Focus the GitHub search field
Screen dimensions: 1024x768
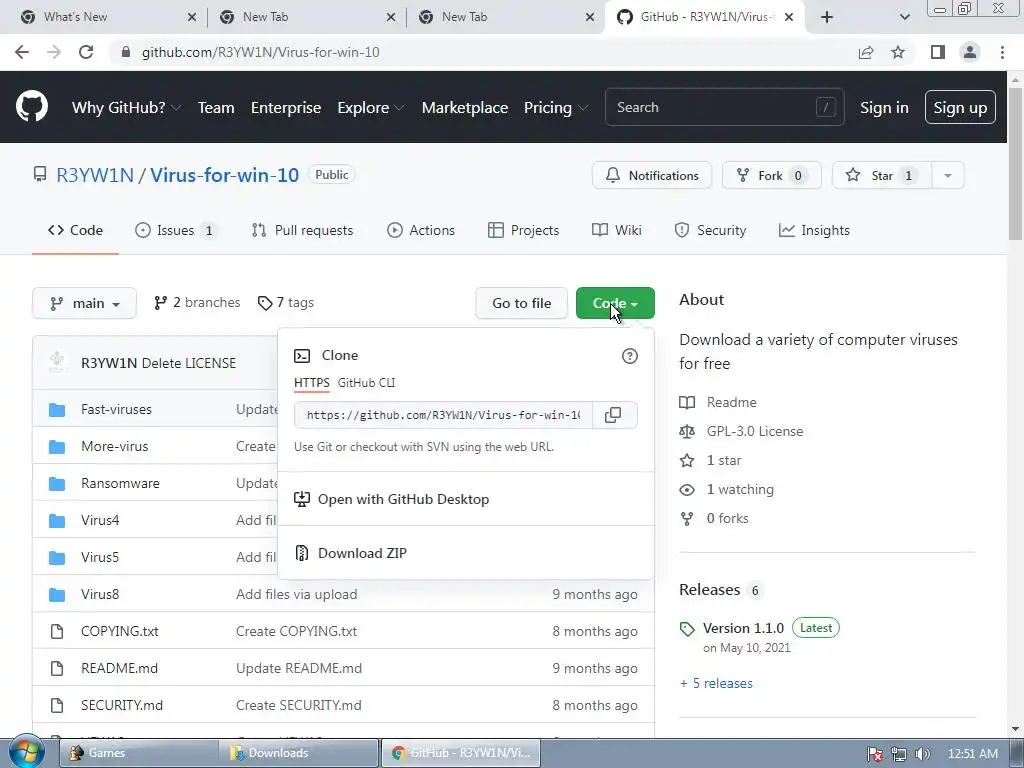coord(725,107)
